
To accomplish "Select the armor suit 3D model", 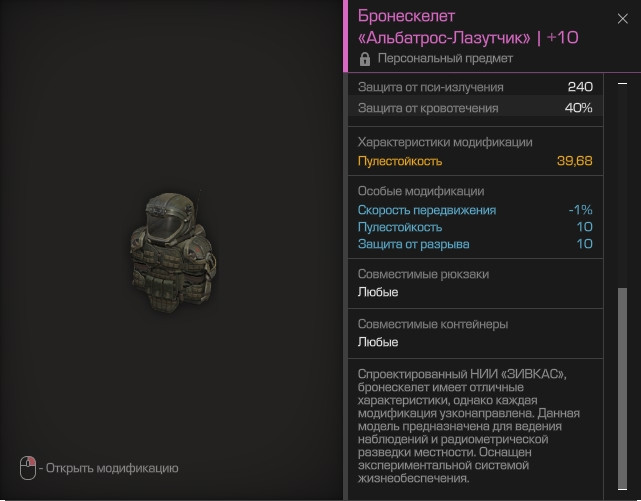I will pyautogui.click(x=173, y=251).
